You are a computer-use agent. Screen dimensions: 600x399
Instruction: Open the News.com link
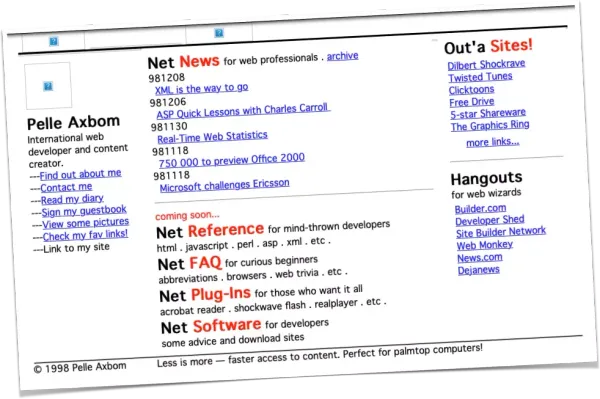click(x=480, y=258)
